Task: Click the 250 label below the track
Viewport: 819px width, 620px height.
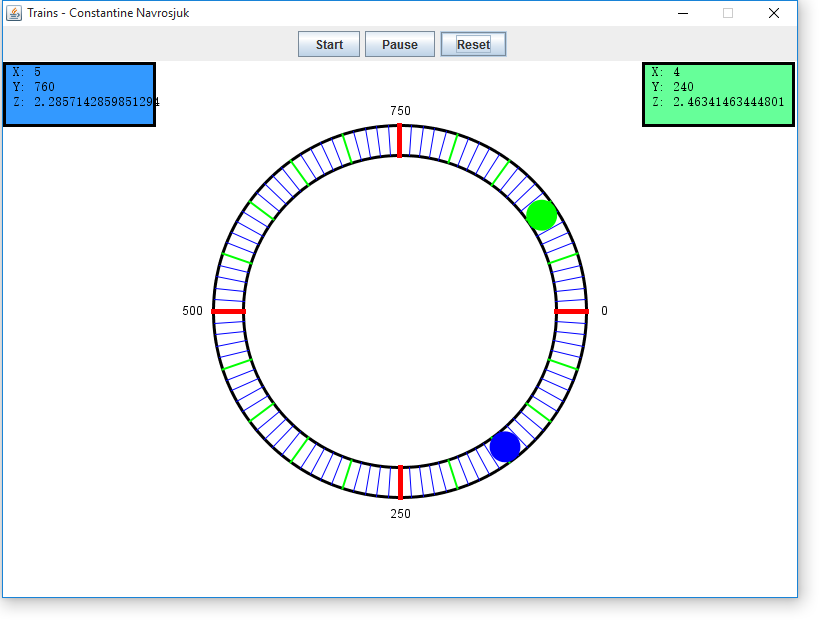Action: [x=400, y=514]
